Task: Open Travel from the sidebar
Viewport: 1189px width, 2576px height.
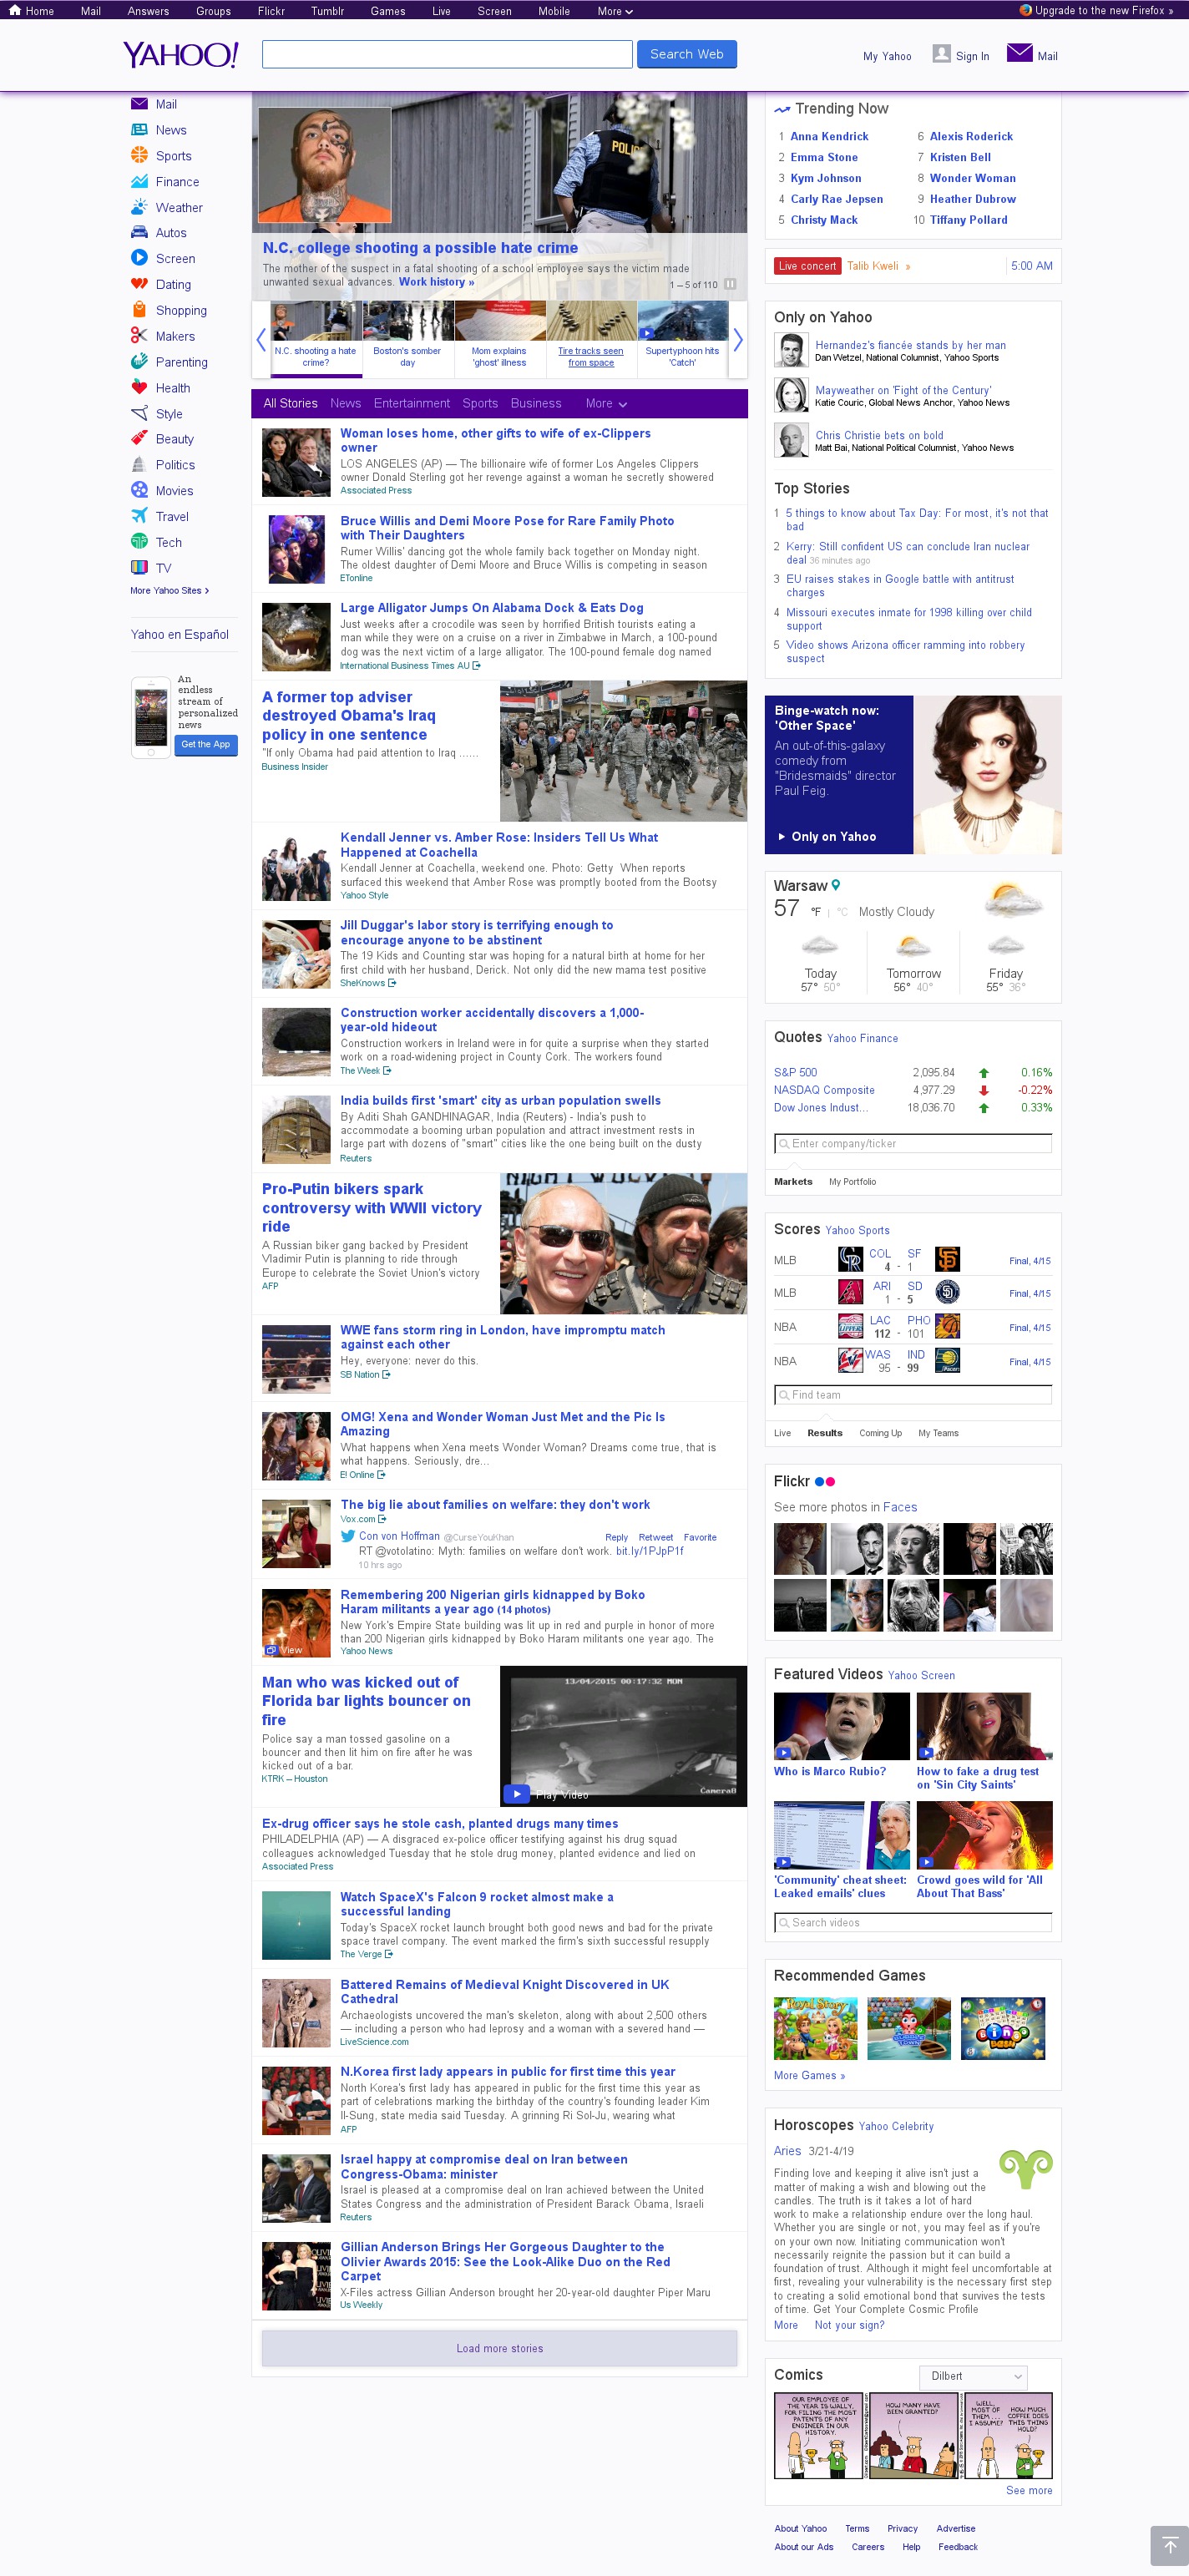Action: pos(171,517)
